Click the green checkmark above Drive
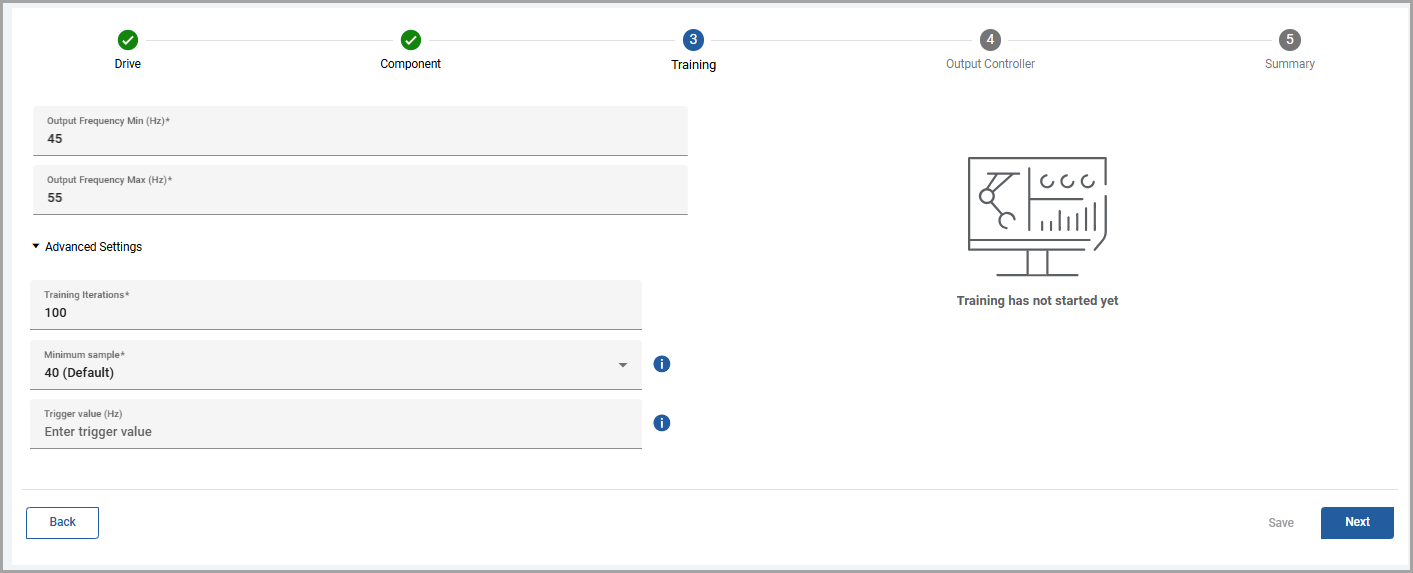 point(128,40)
